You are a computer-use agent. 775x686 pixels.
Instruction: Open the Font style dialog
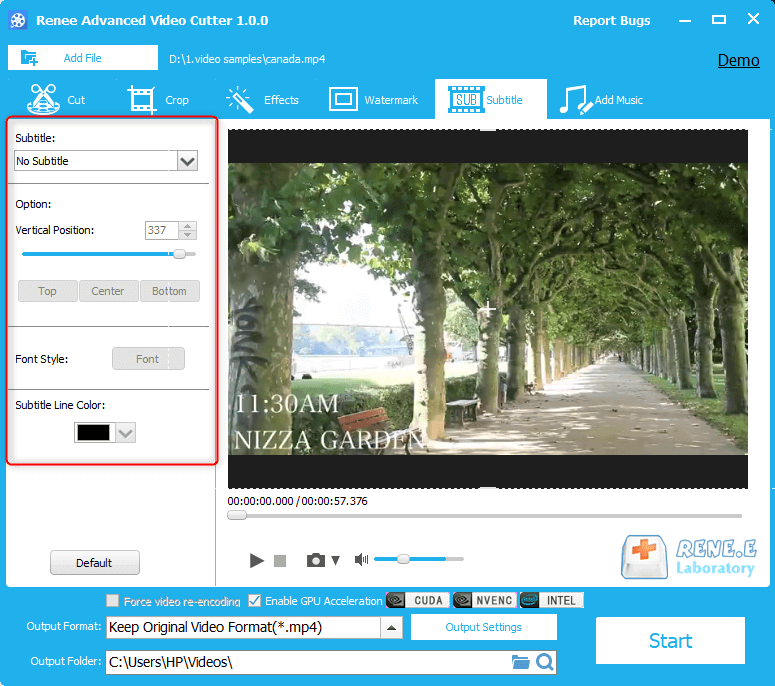coord(148,359)
